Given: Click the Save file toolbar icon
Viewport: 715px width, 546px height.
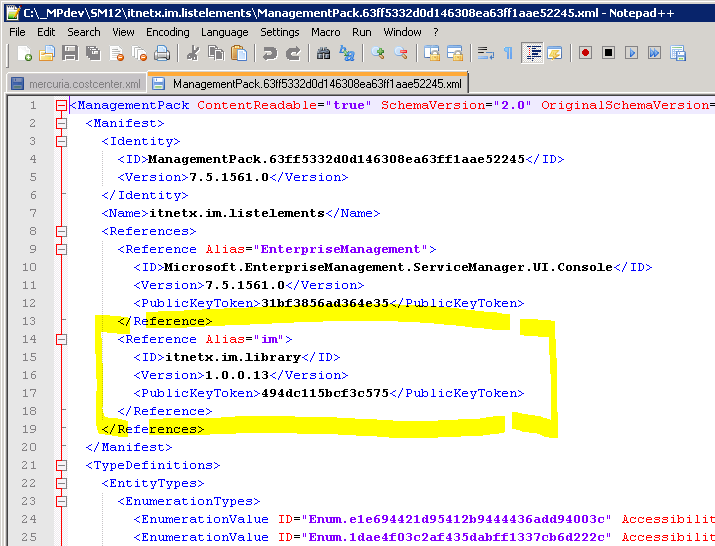Looking at the screenshot, I should tap(70, 53).
